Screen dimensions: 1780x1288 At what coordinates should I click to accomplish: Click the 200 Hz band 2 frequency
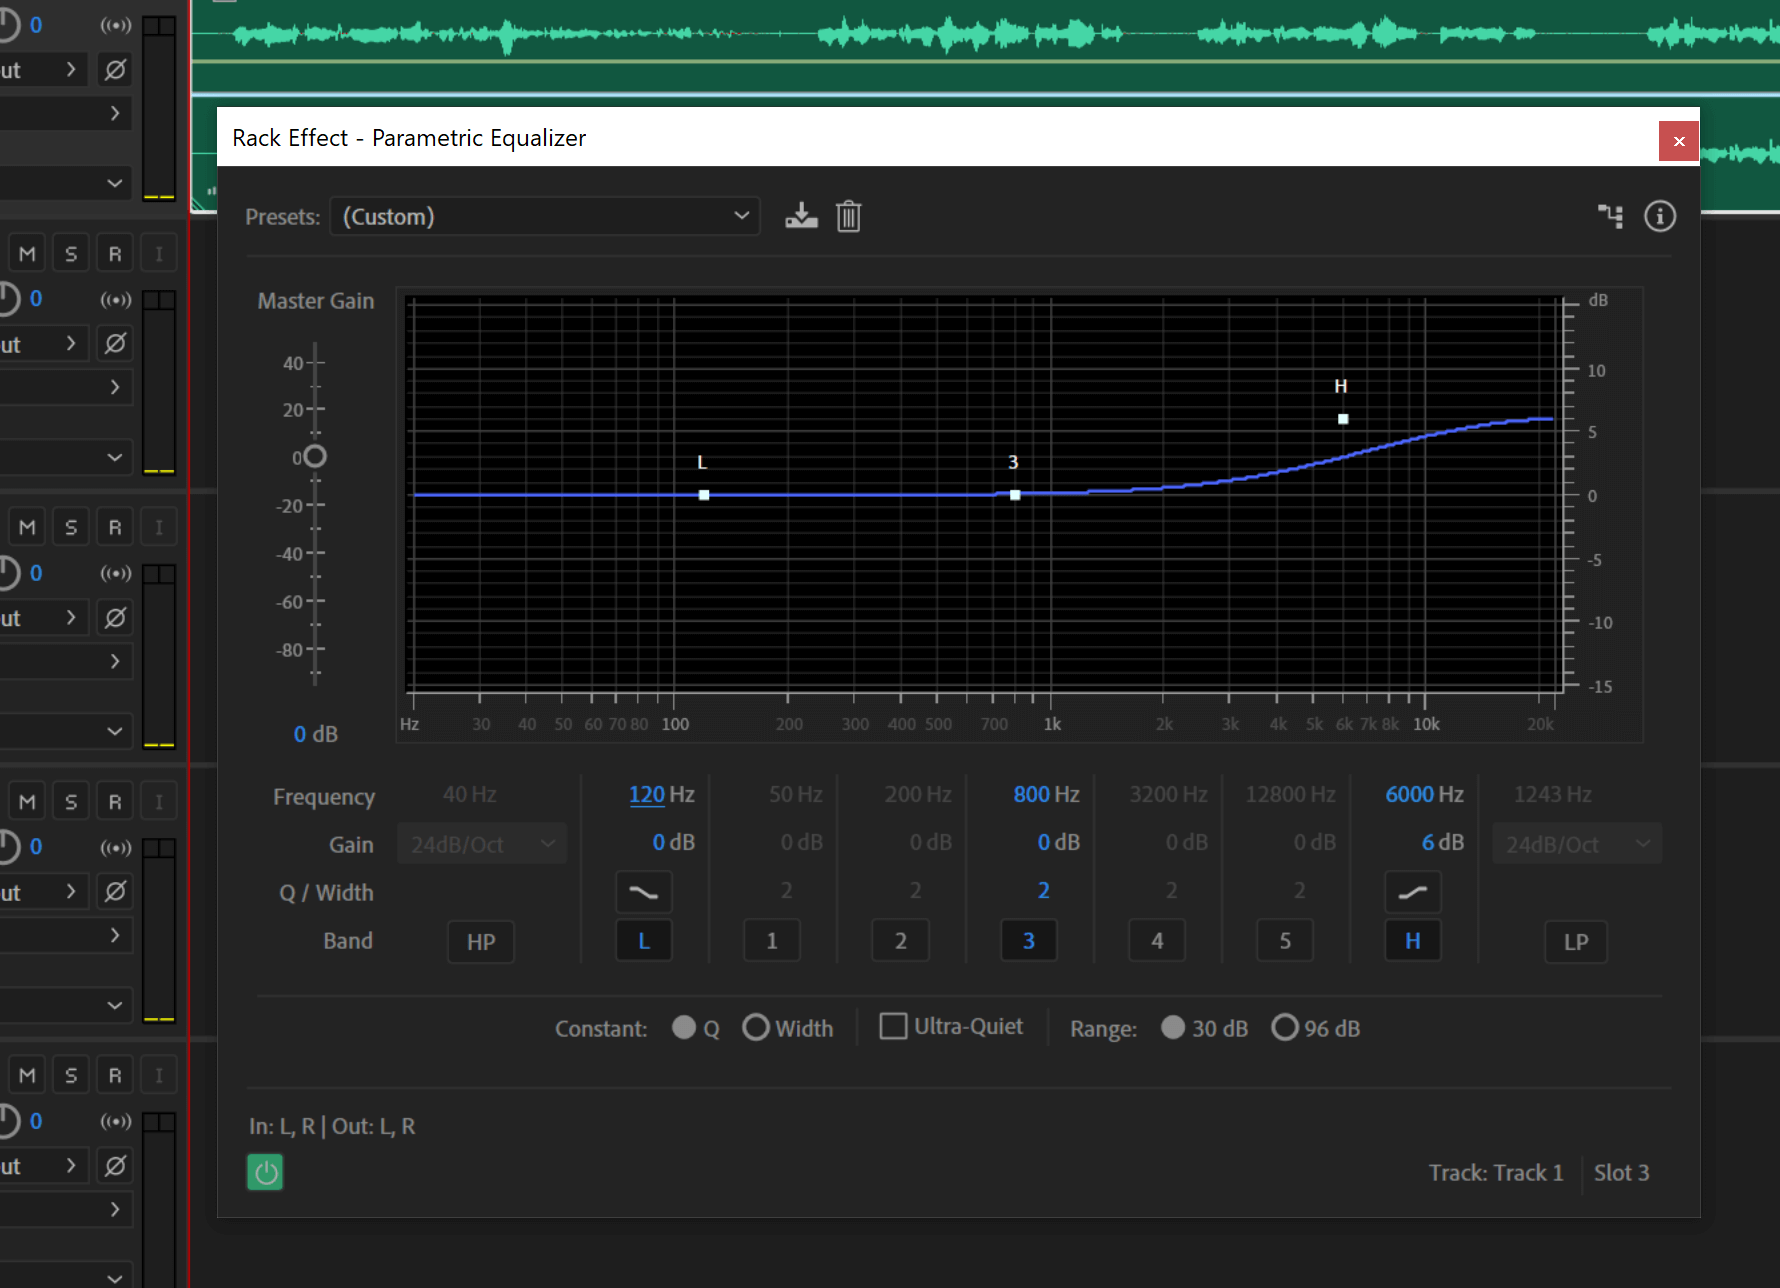click(917, 795)
